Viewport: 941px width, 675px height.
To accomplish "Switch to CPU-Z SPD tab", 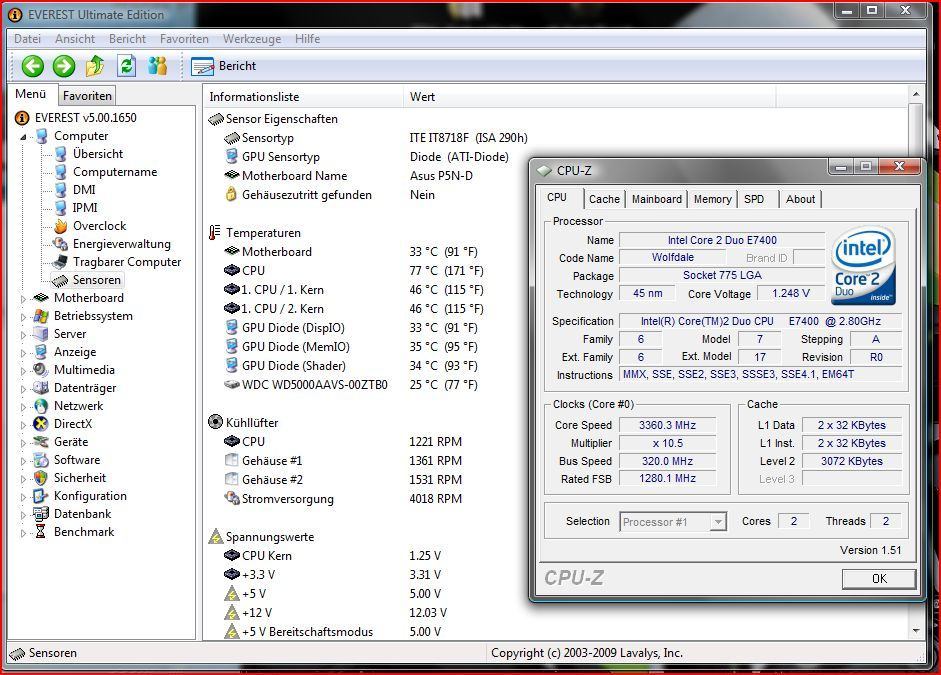I will (754, 199).
